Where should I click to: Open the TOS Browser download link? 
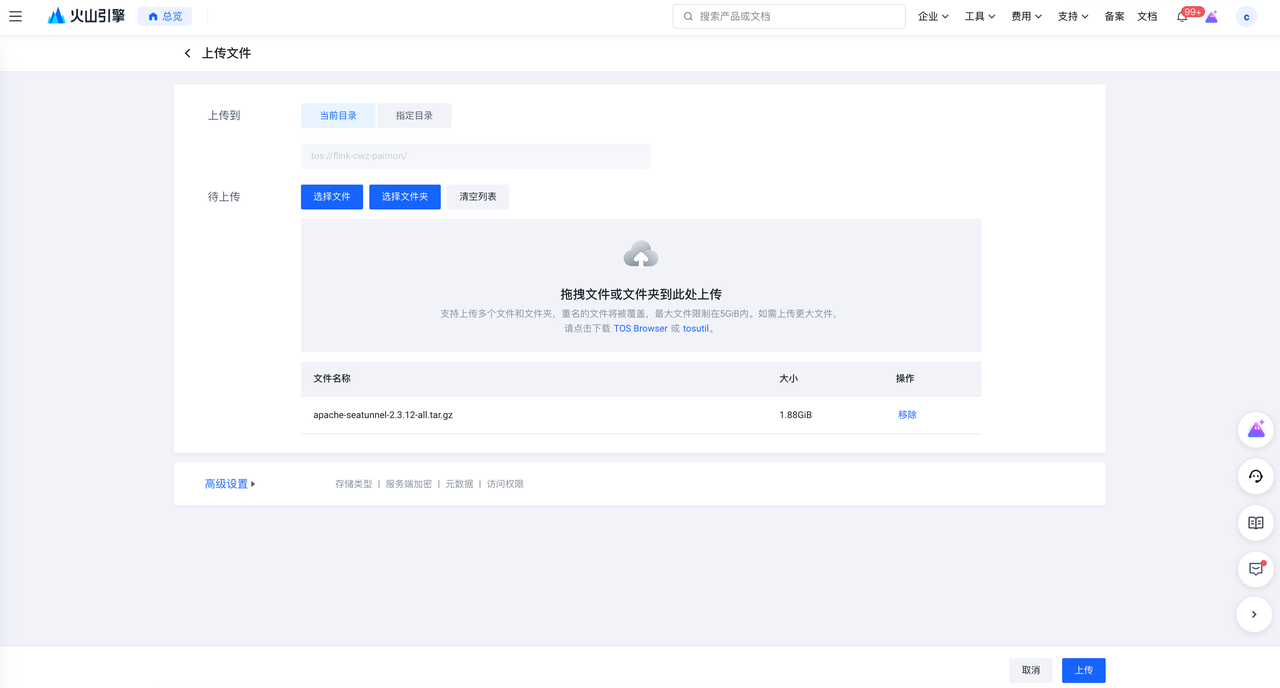click(640, 328)
